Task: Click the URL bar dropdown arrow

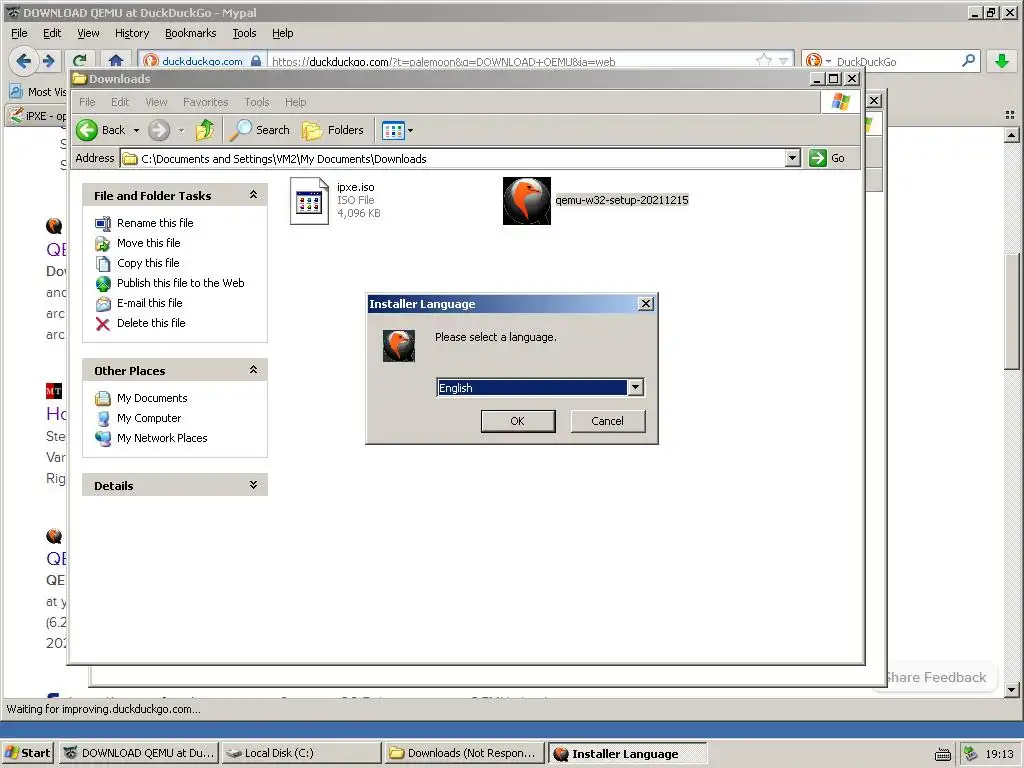Action: point(783,61)
